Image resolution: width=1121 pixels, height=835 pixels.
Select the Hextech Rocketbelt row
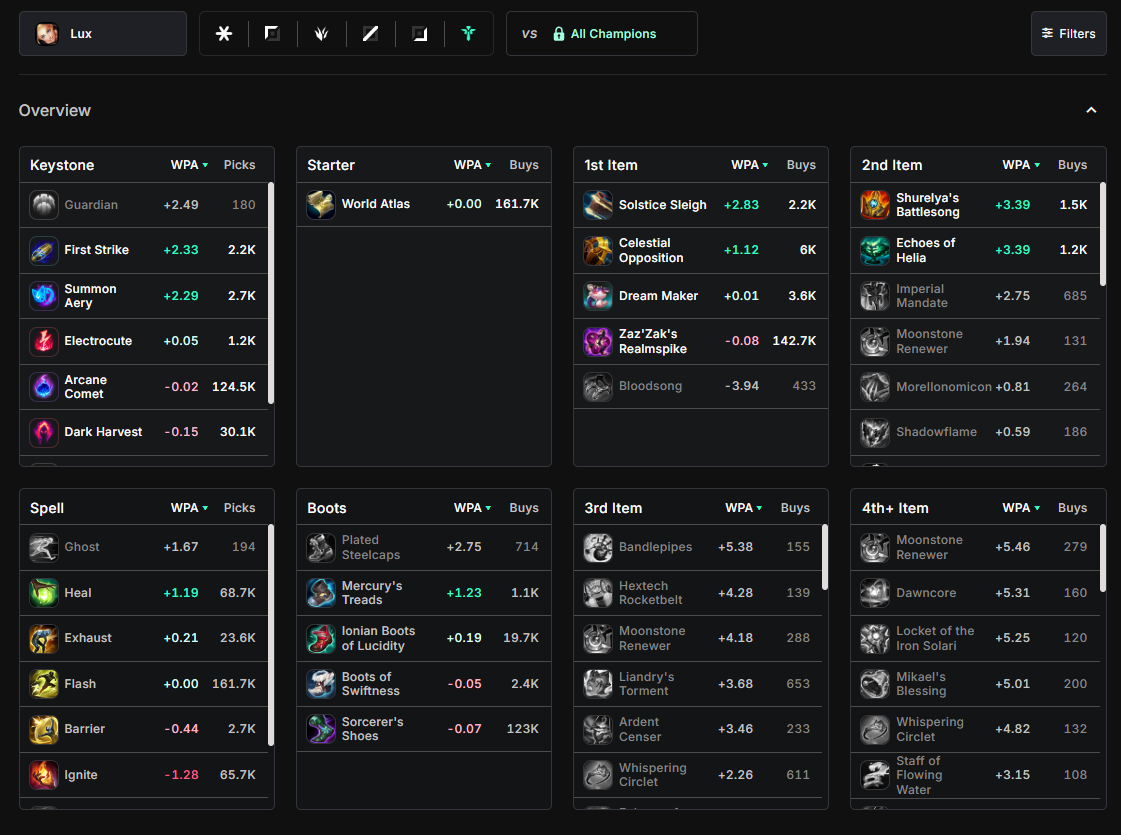click(698, 593)
